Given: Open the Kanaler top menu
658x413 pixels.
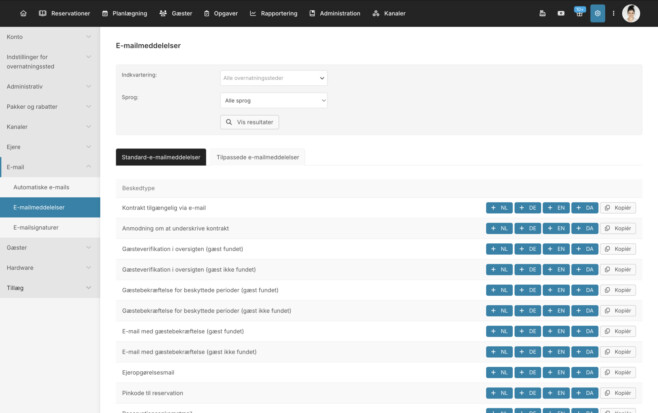Looking at the screenshot, I should pyautogui.click(x=389, y=13).
